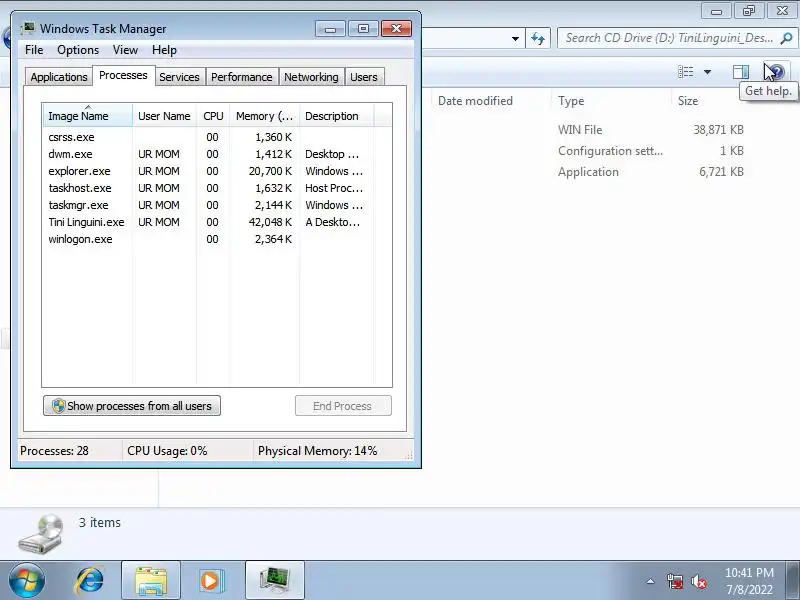The image size is (800, 600).
Task: Click Task Manager title bar icon
Action: click(x=29, y=28)
